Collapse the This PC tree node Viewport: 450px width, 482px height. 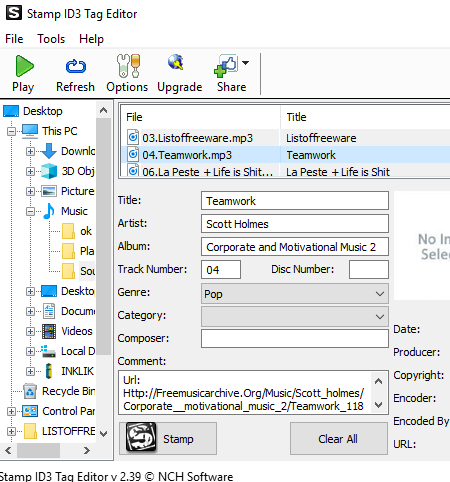pyautogui.click(x=11, y=131)
